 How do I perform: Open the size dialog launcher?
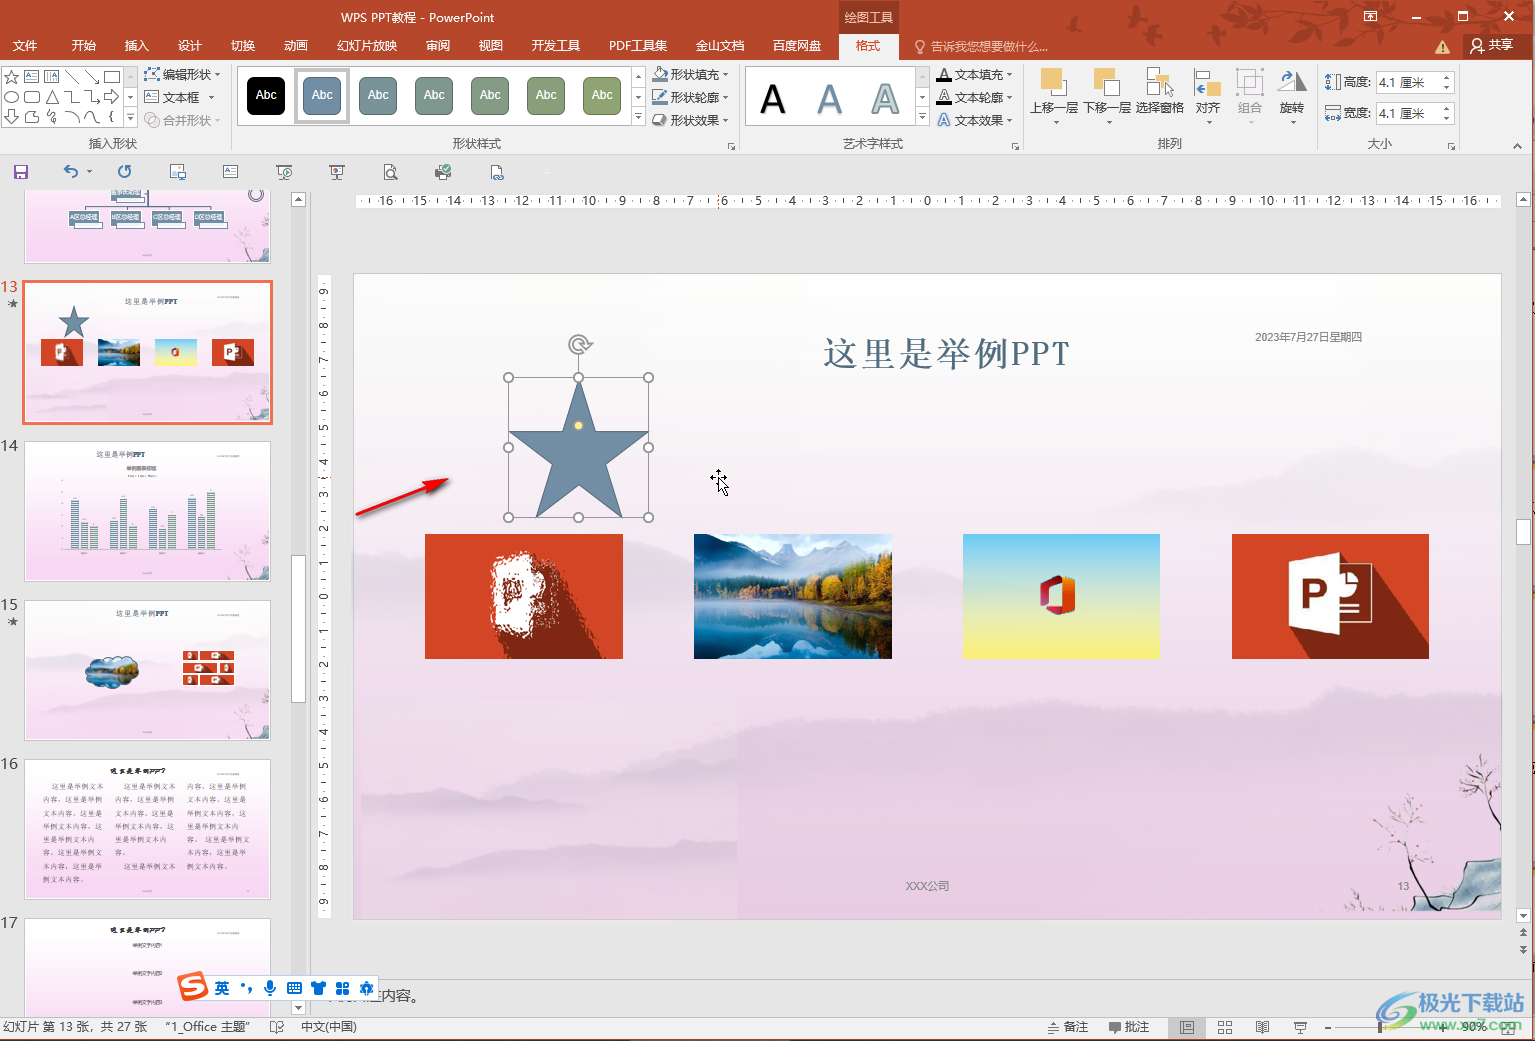[x=1451, y=147]
